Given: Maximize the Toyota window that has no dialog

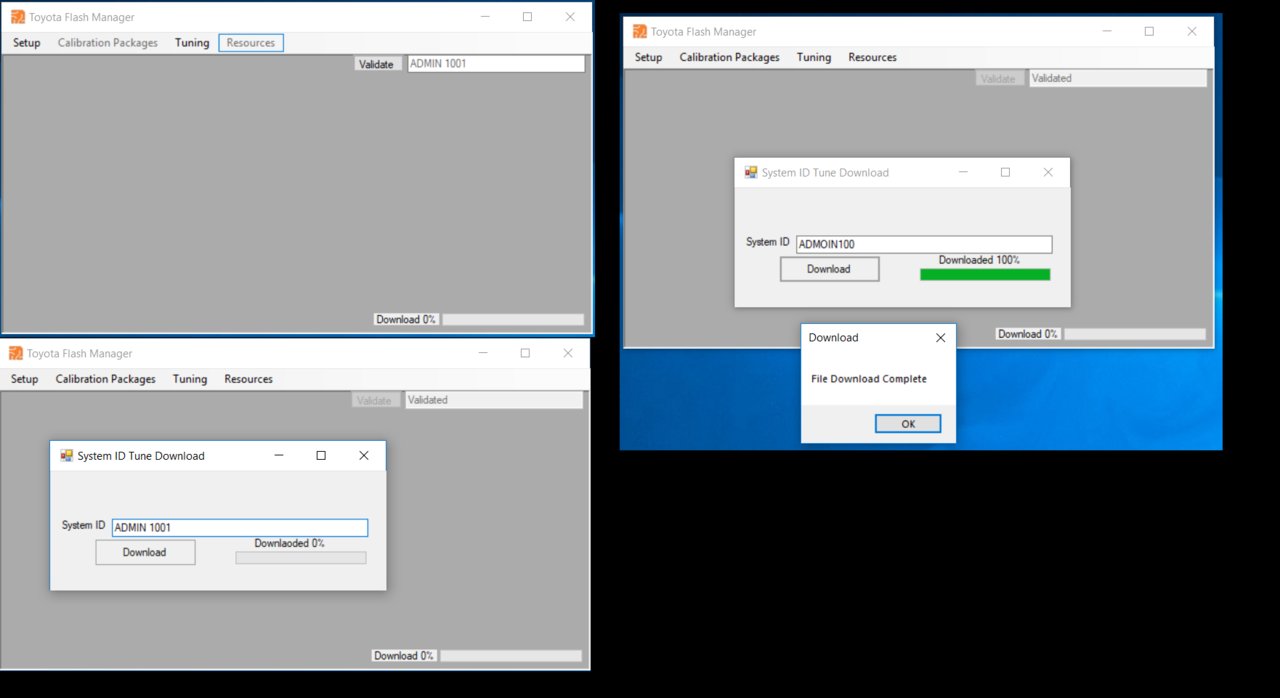Looking at the screenshot, I should 527,17.
